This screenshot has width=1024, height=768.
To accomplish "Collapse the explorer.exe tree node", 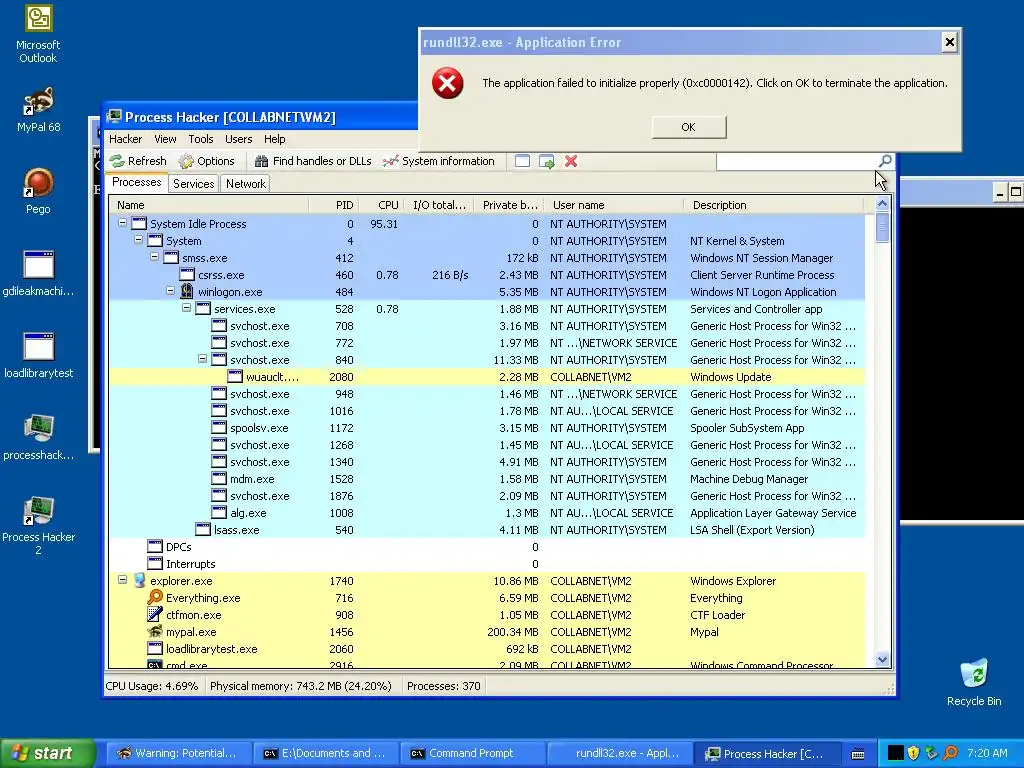I will [x=122, y=580].
